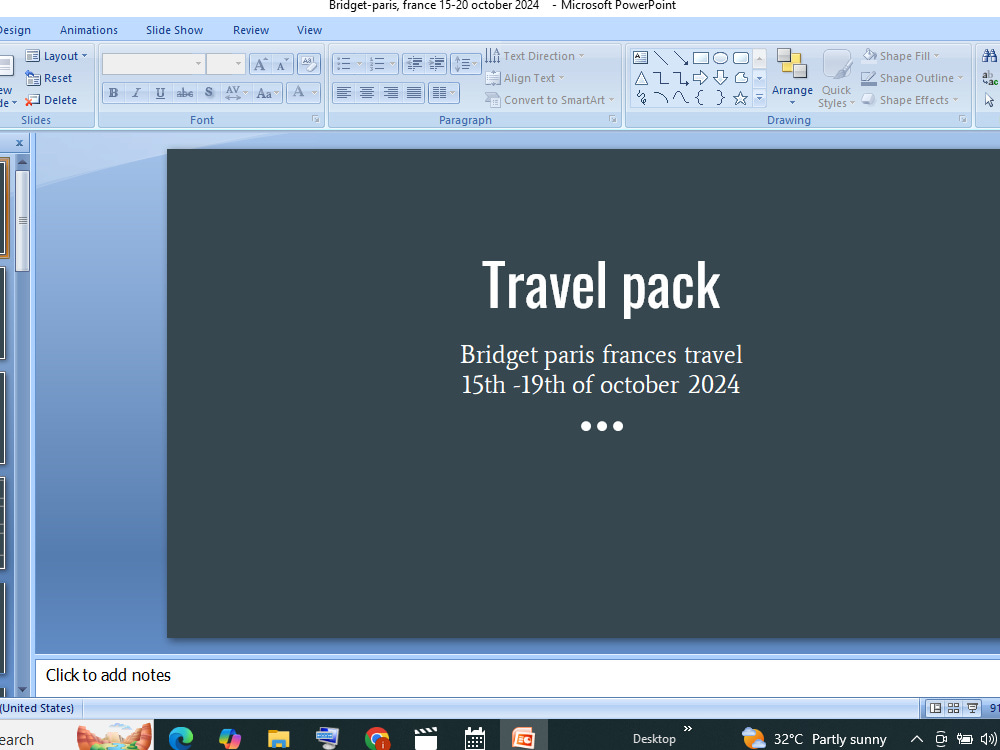Open Microsoft Edge from taskbar
This screenshot has height=750, width=1000.
pos(180,738)
